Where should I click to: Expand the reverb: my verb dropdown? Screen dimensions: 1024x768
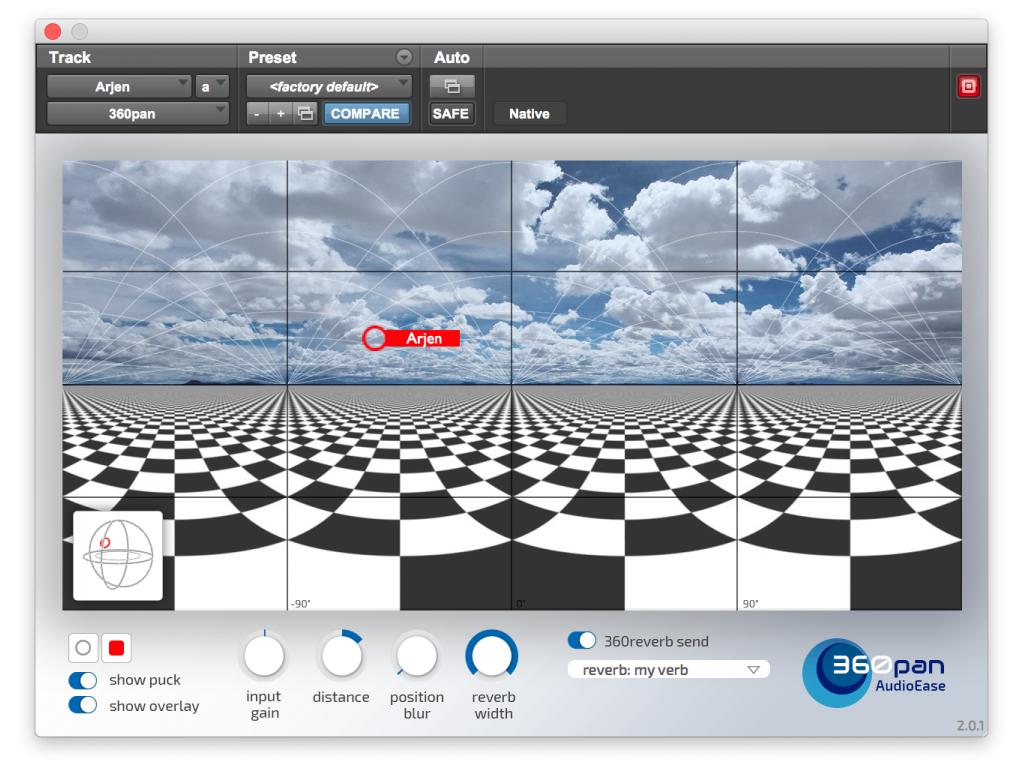point(668,670)
